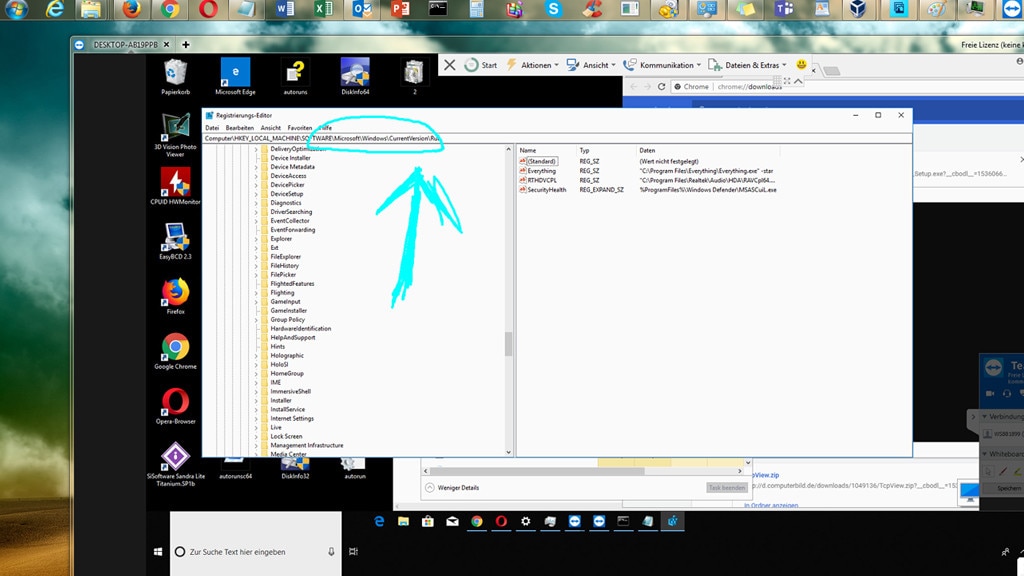
Task: Click the Weniger Details button
Action: pos(460,486)
